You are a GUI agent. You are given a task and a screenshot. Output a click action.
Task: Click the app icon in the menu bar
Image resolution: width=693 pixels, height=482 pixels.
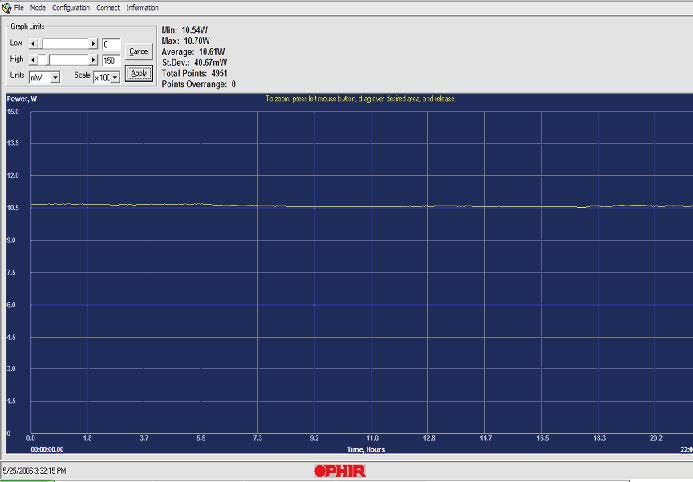coord(6,7)
